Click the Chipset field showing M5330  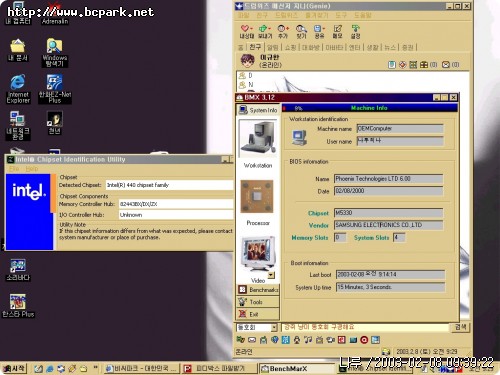pos(389,213)
